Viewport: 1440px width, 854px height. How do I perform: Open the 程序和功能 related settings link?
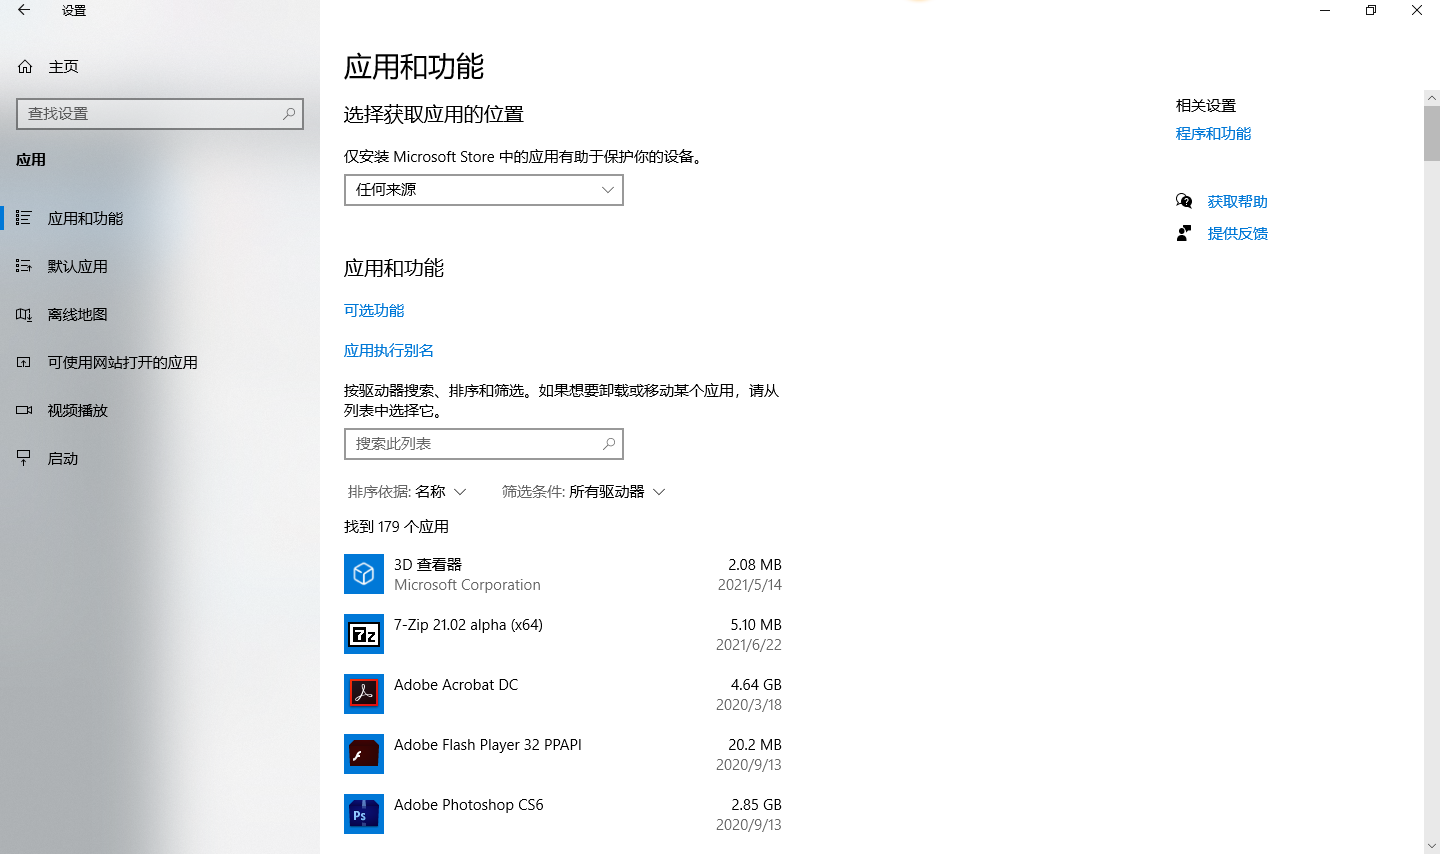coord(1214,134)
